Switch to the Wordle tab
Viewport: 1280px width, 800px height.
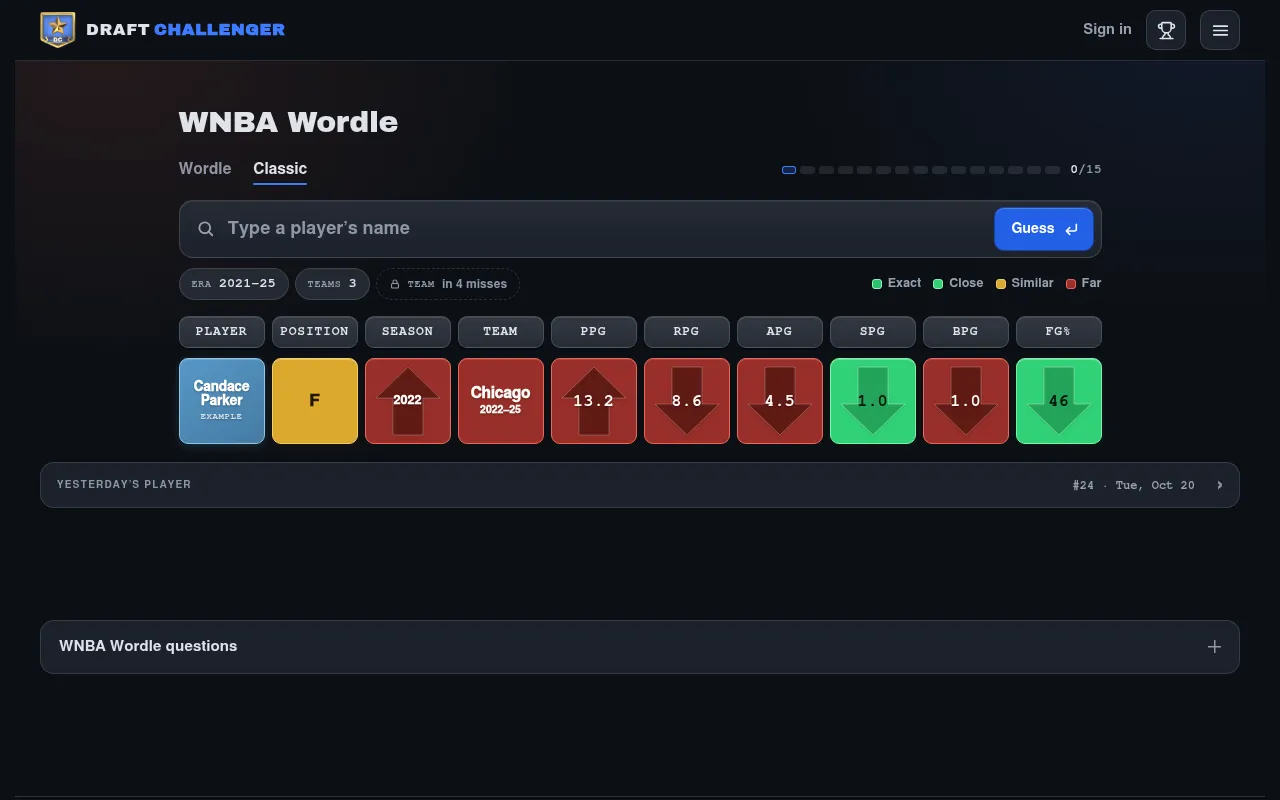coord(205,169)
